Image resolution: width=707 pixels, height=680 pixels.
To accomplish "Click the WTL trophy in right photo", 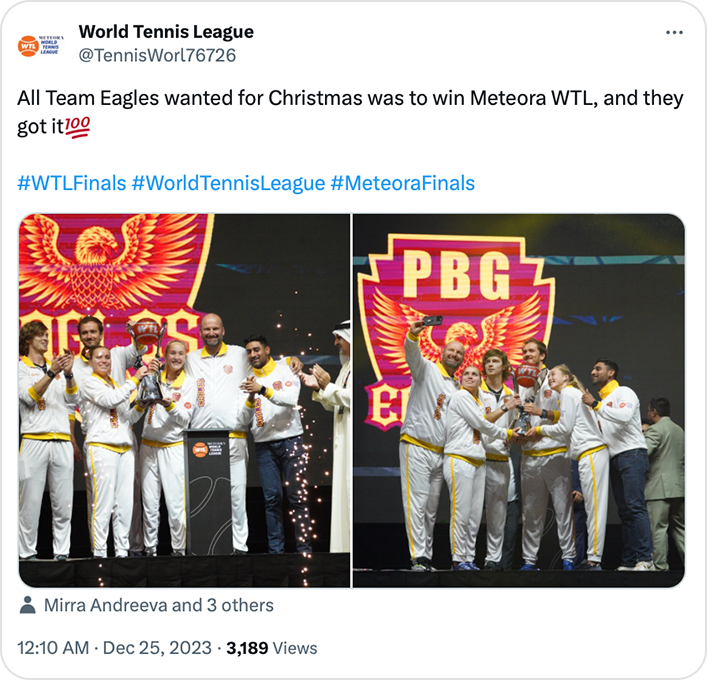I will pos(526,397).
